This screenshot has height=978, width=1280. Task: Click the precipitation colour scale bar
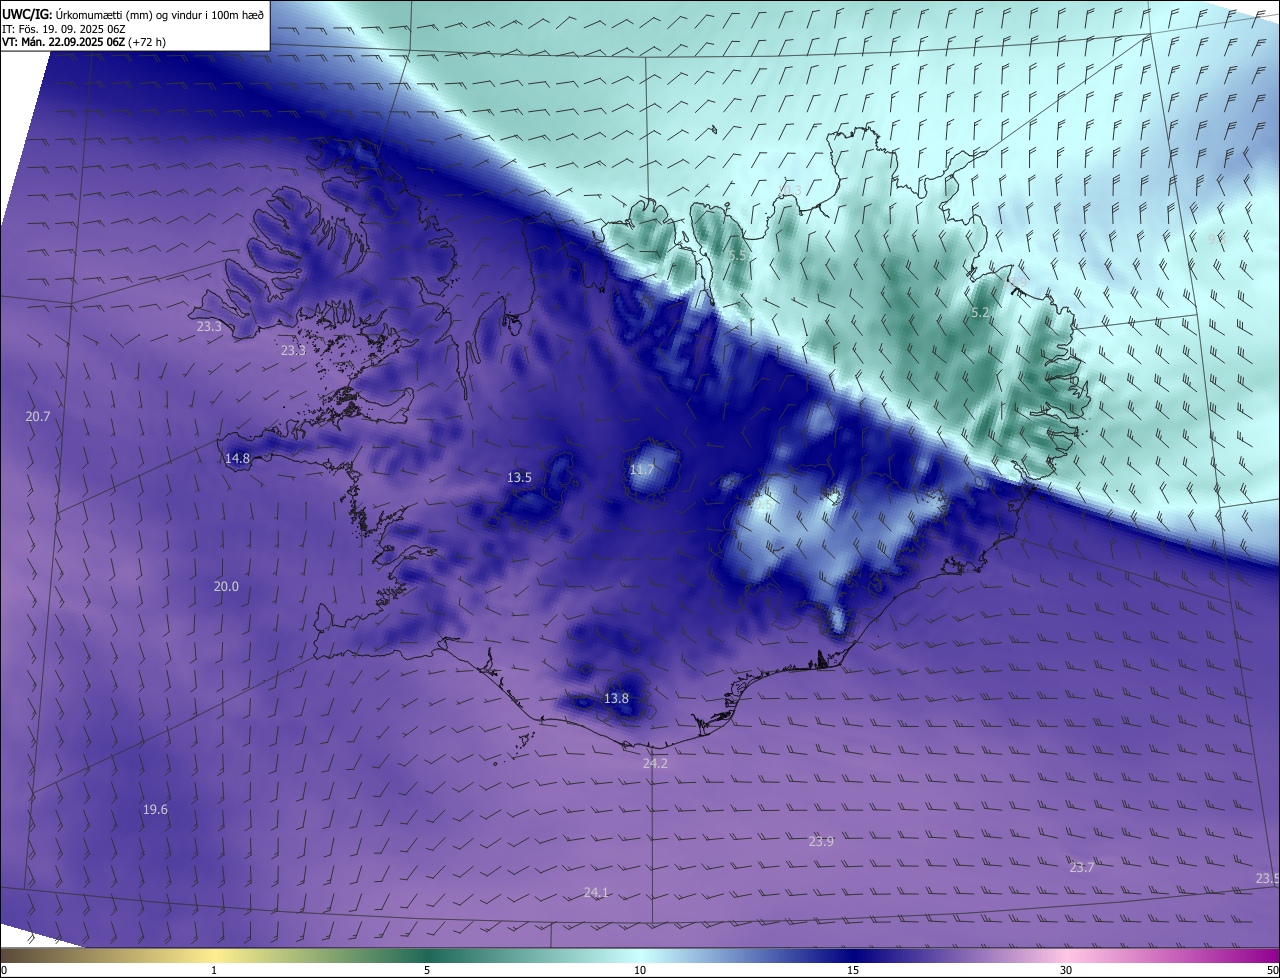coord(640,955)
